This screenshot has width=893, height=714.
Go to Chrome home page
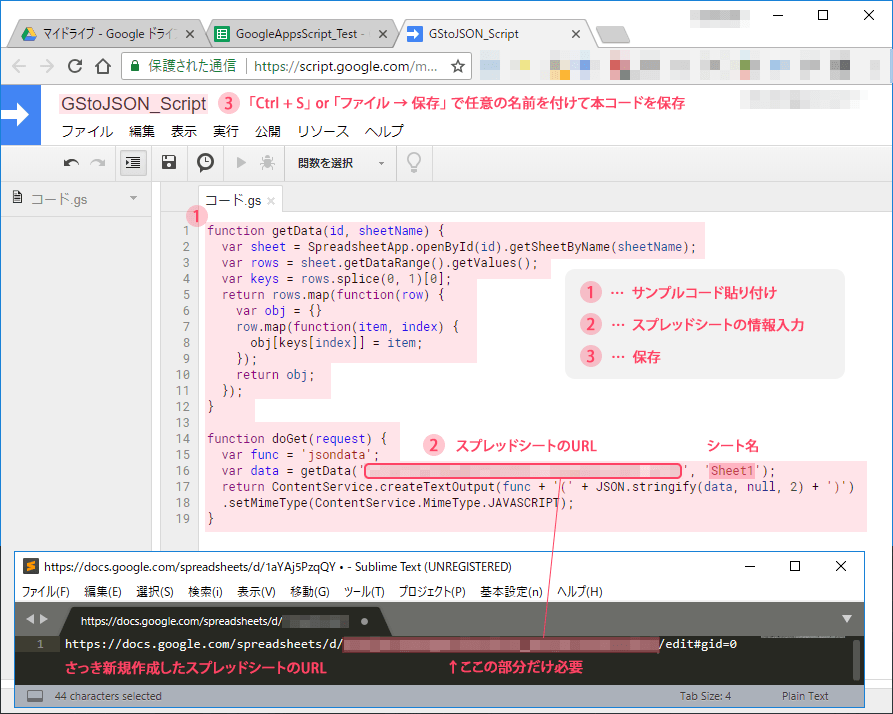tap(103, 66)
